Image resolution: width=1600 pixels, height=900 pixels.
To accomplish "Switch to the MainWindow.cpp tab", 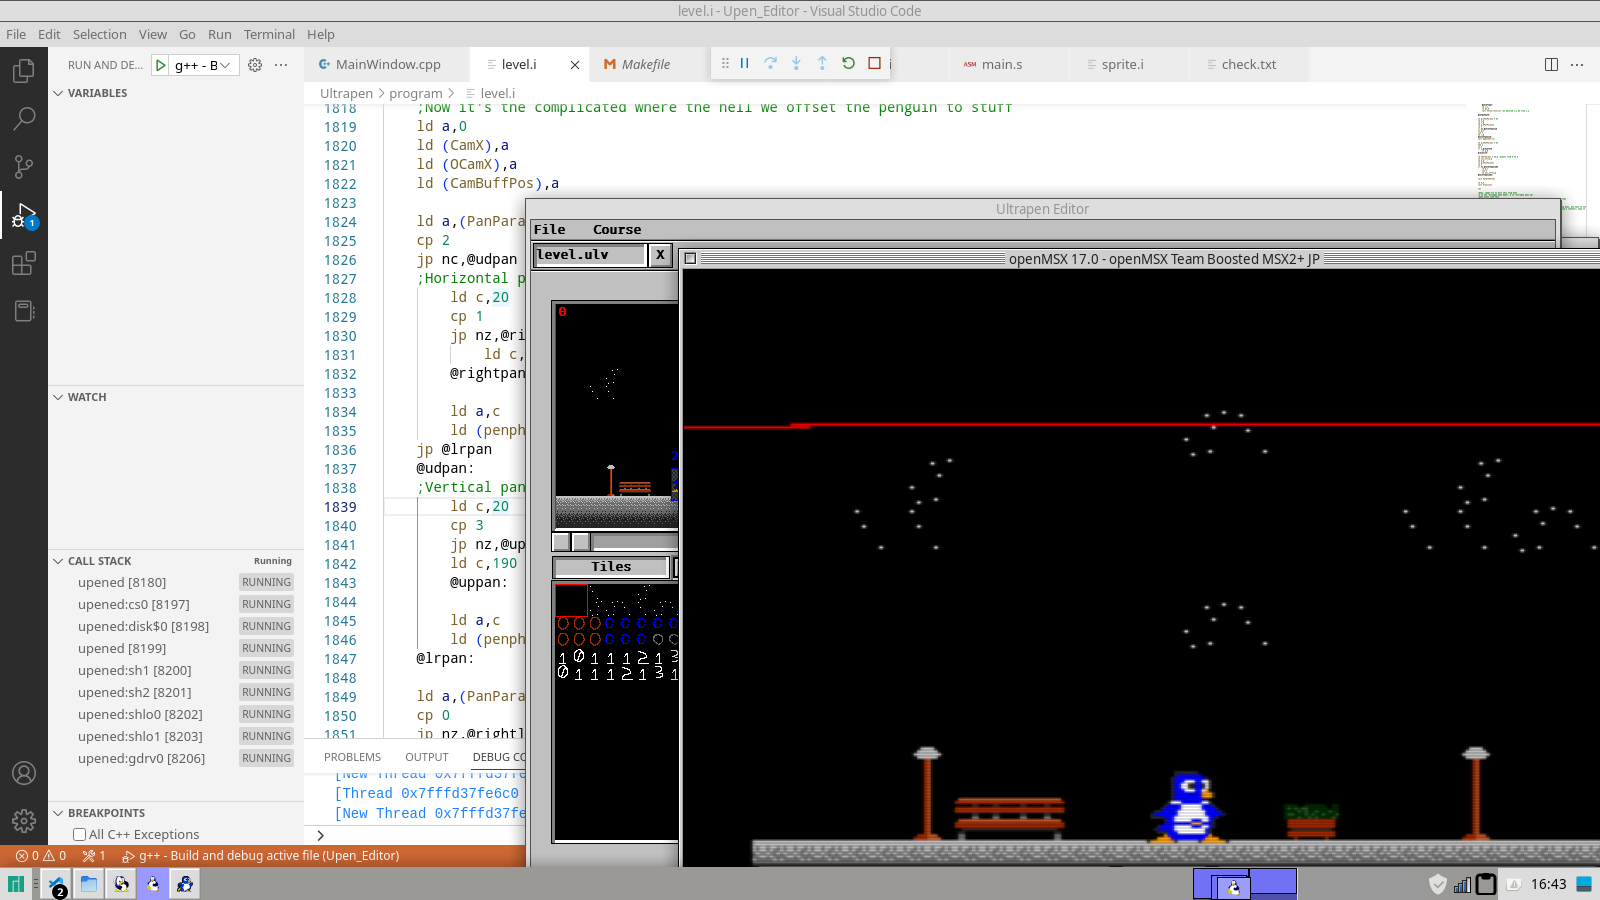I will [387, 65].
